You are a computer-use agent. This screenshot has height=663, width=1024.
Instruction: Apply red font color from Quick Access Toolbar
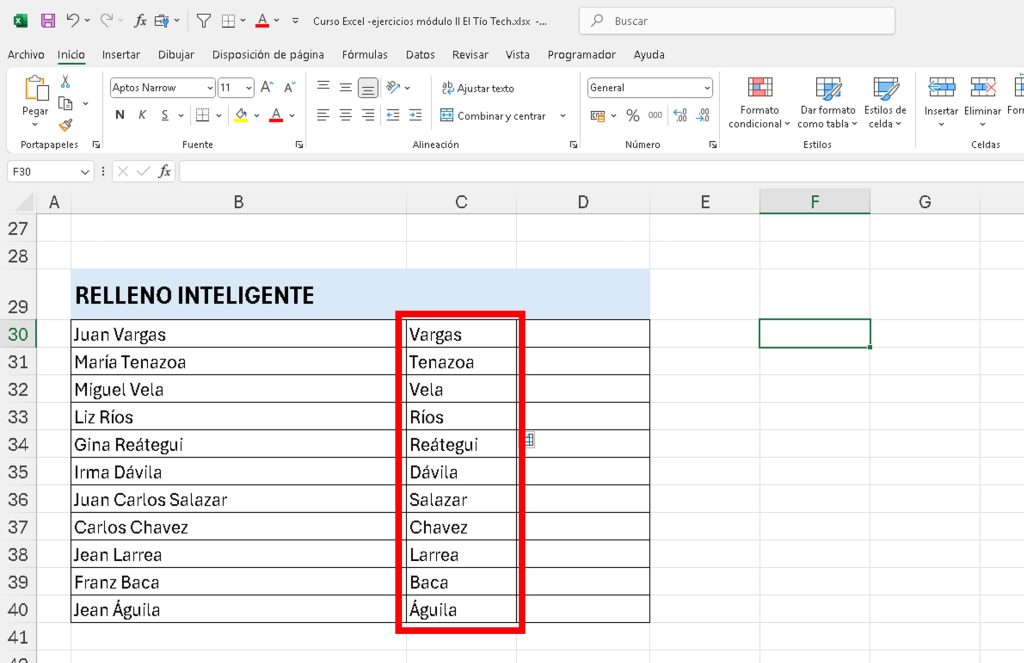[x=263, y=21]
